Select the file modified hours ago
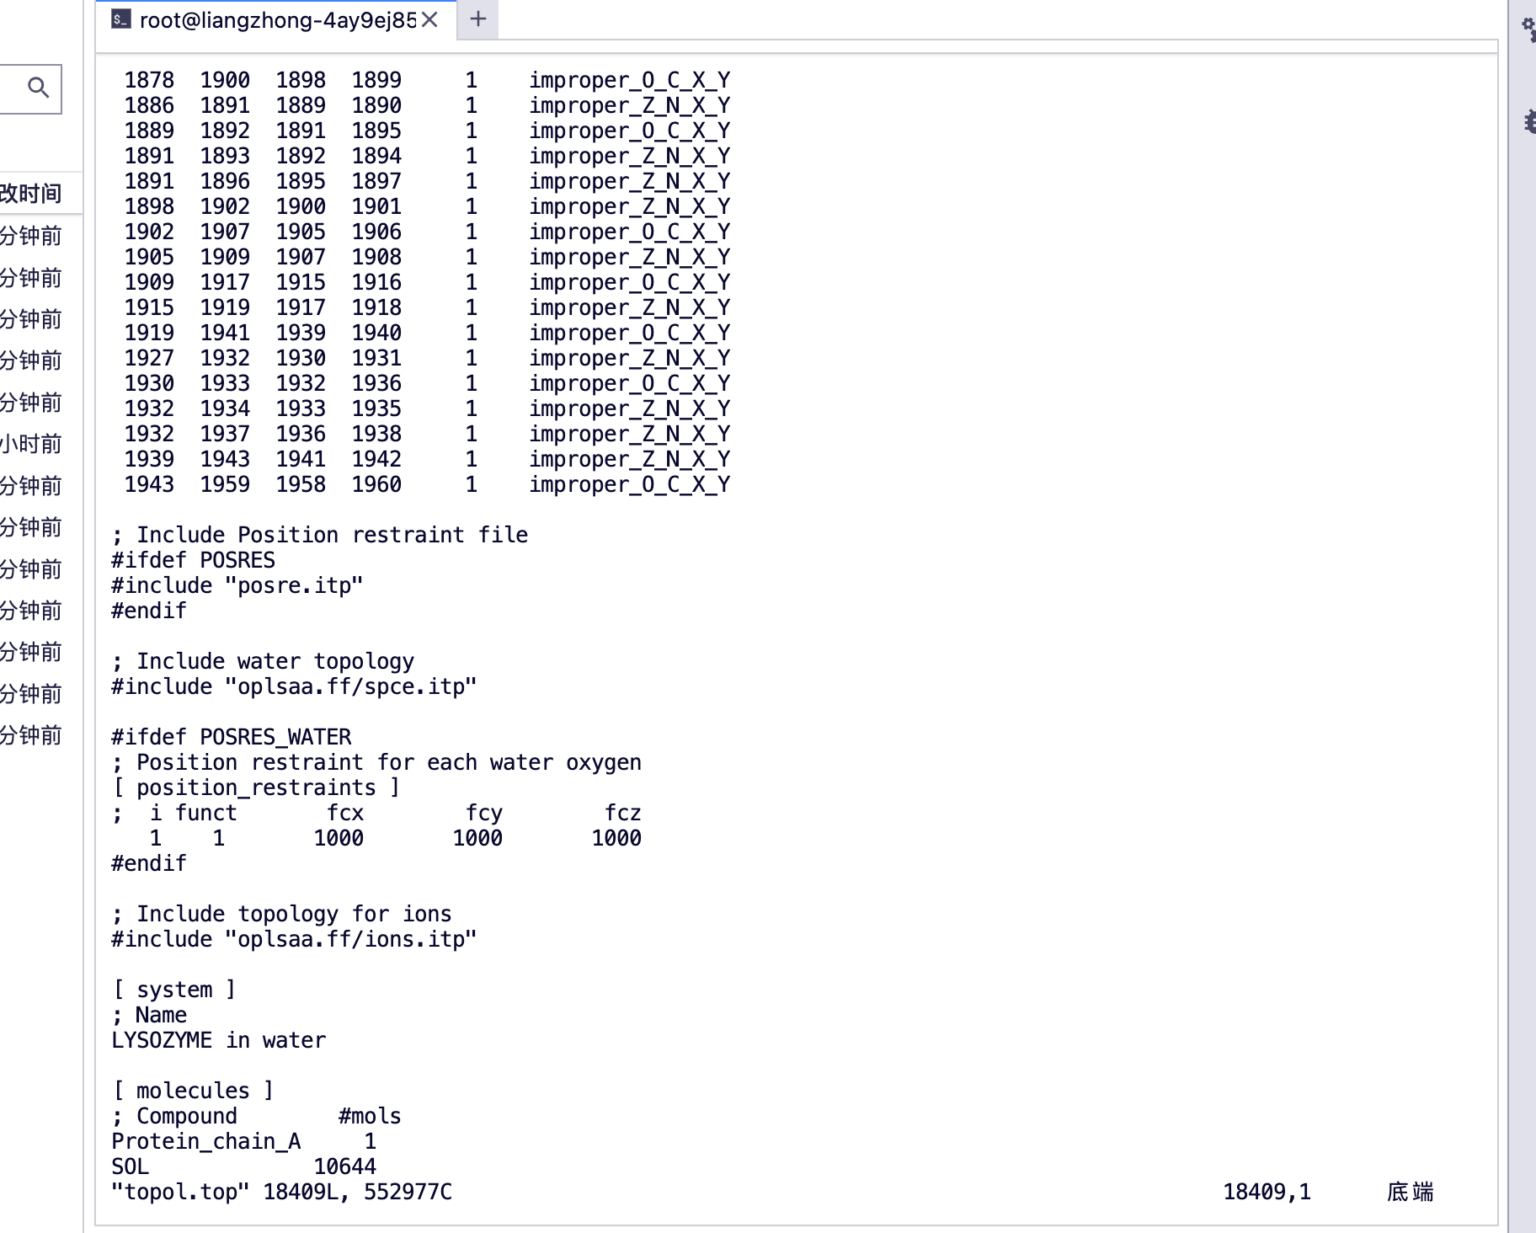Screen dimensions: 1536x1233 [32, 444]
